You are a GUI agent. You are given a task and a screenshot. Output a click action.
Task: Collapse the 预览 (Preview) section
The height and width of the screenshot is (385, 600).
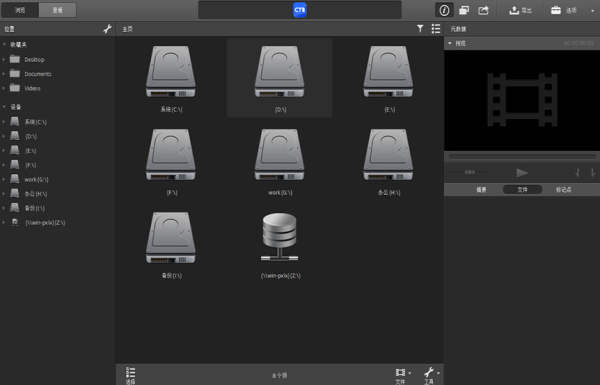pos(450,43)
